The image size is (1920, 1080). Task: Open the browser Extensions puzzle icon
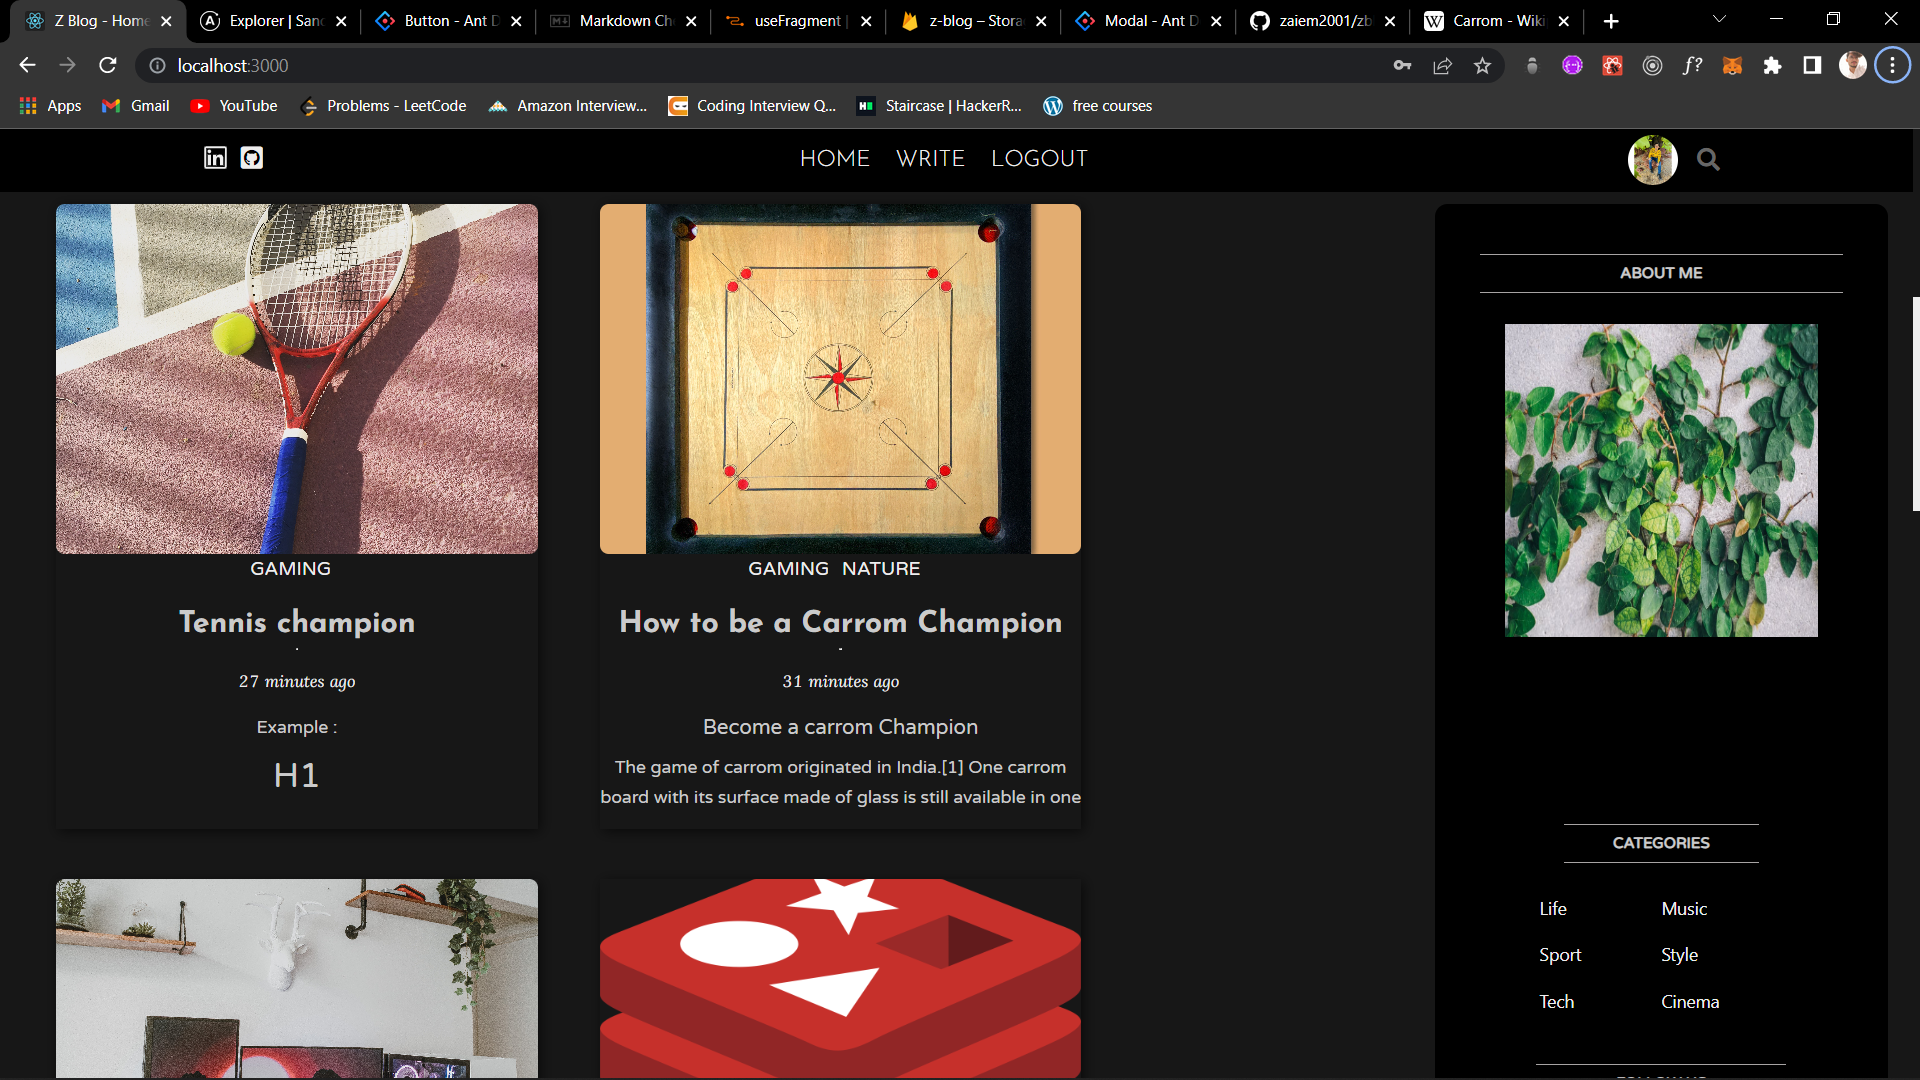tap(1772, 66)
